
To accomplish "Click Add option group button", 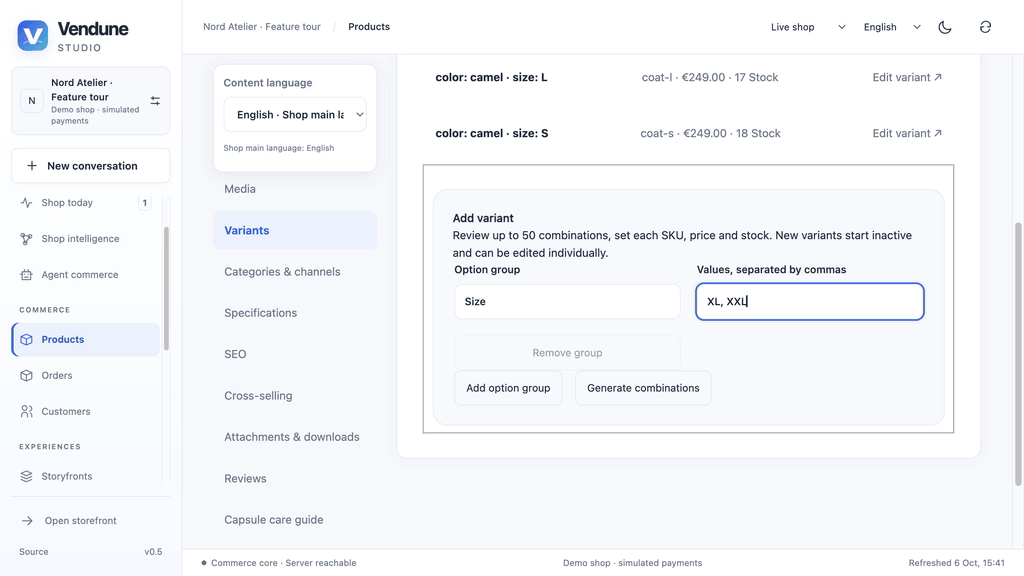I will tap(508, 388).
